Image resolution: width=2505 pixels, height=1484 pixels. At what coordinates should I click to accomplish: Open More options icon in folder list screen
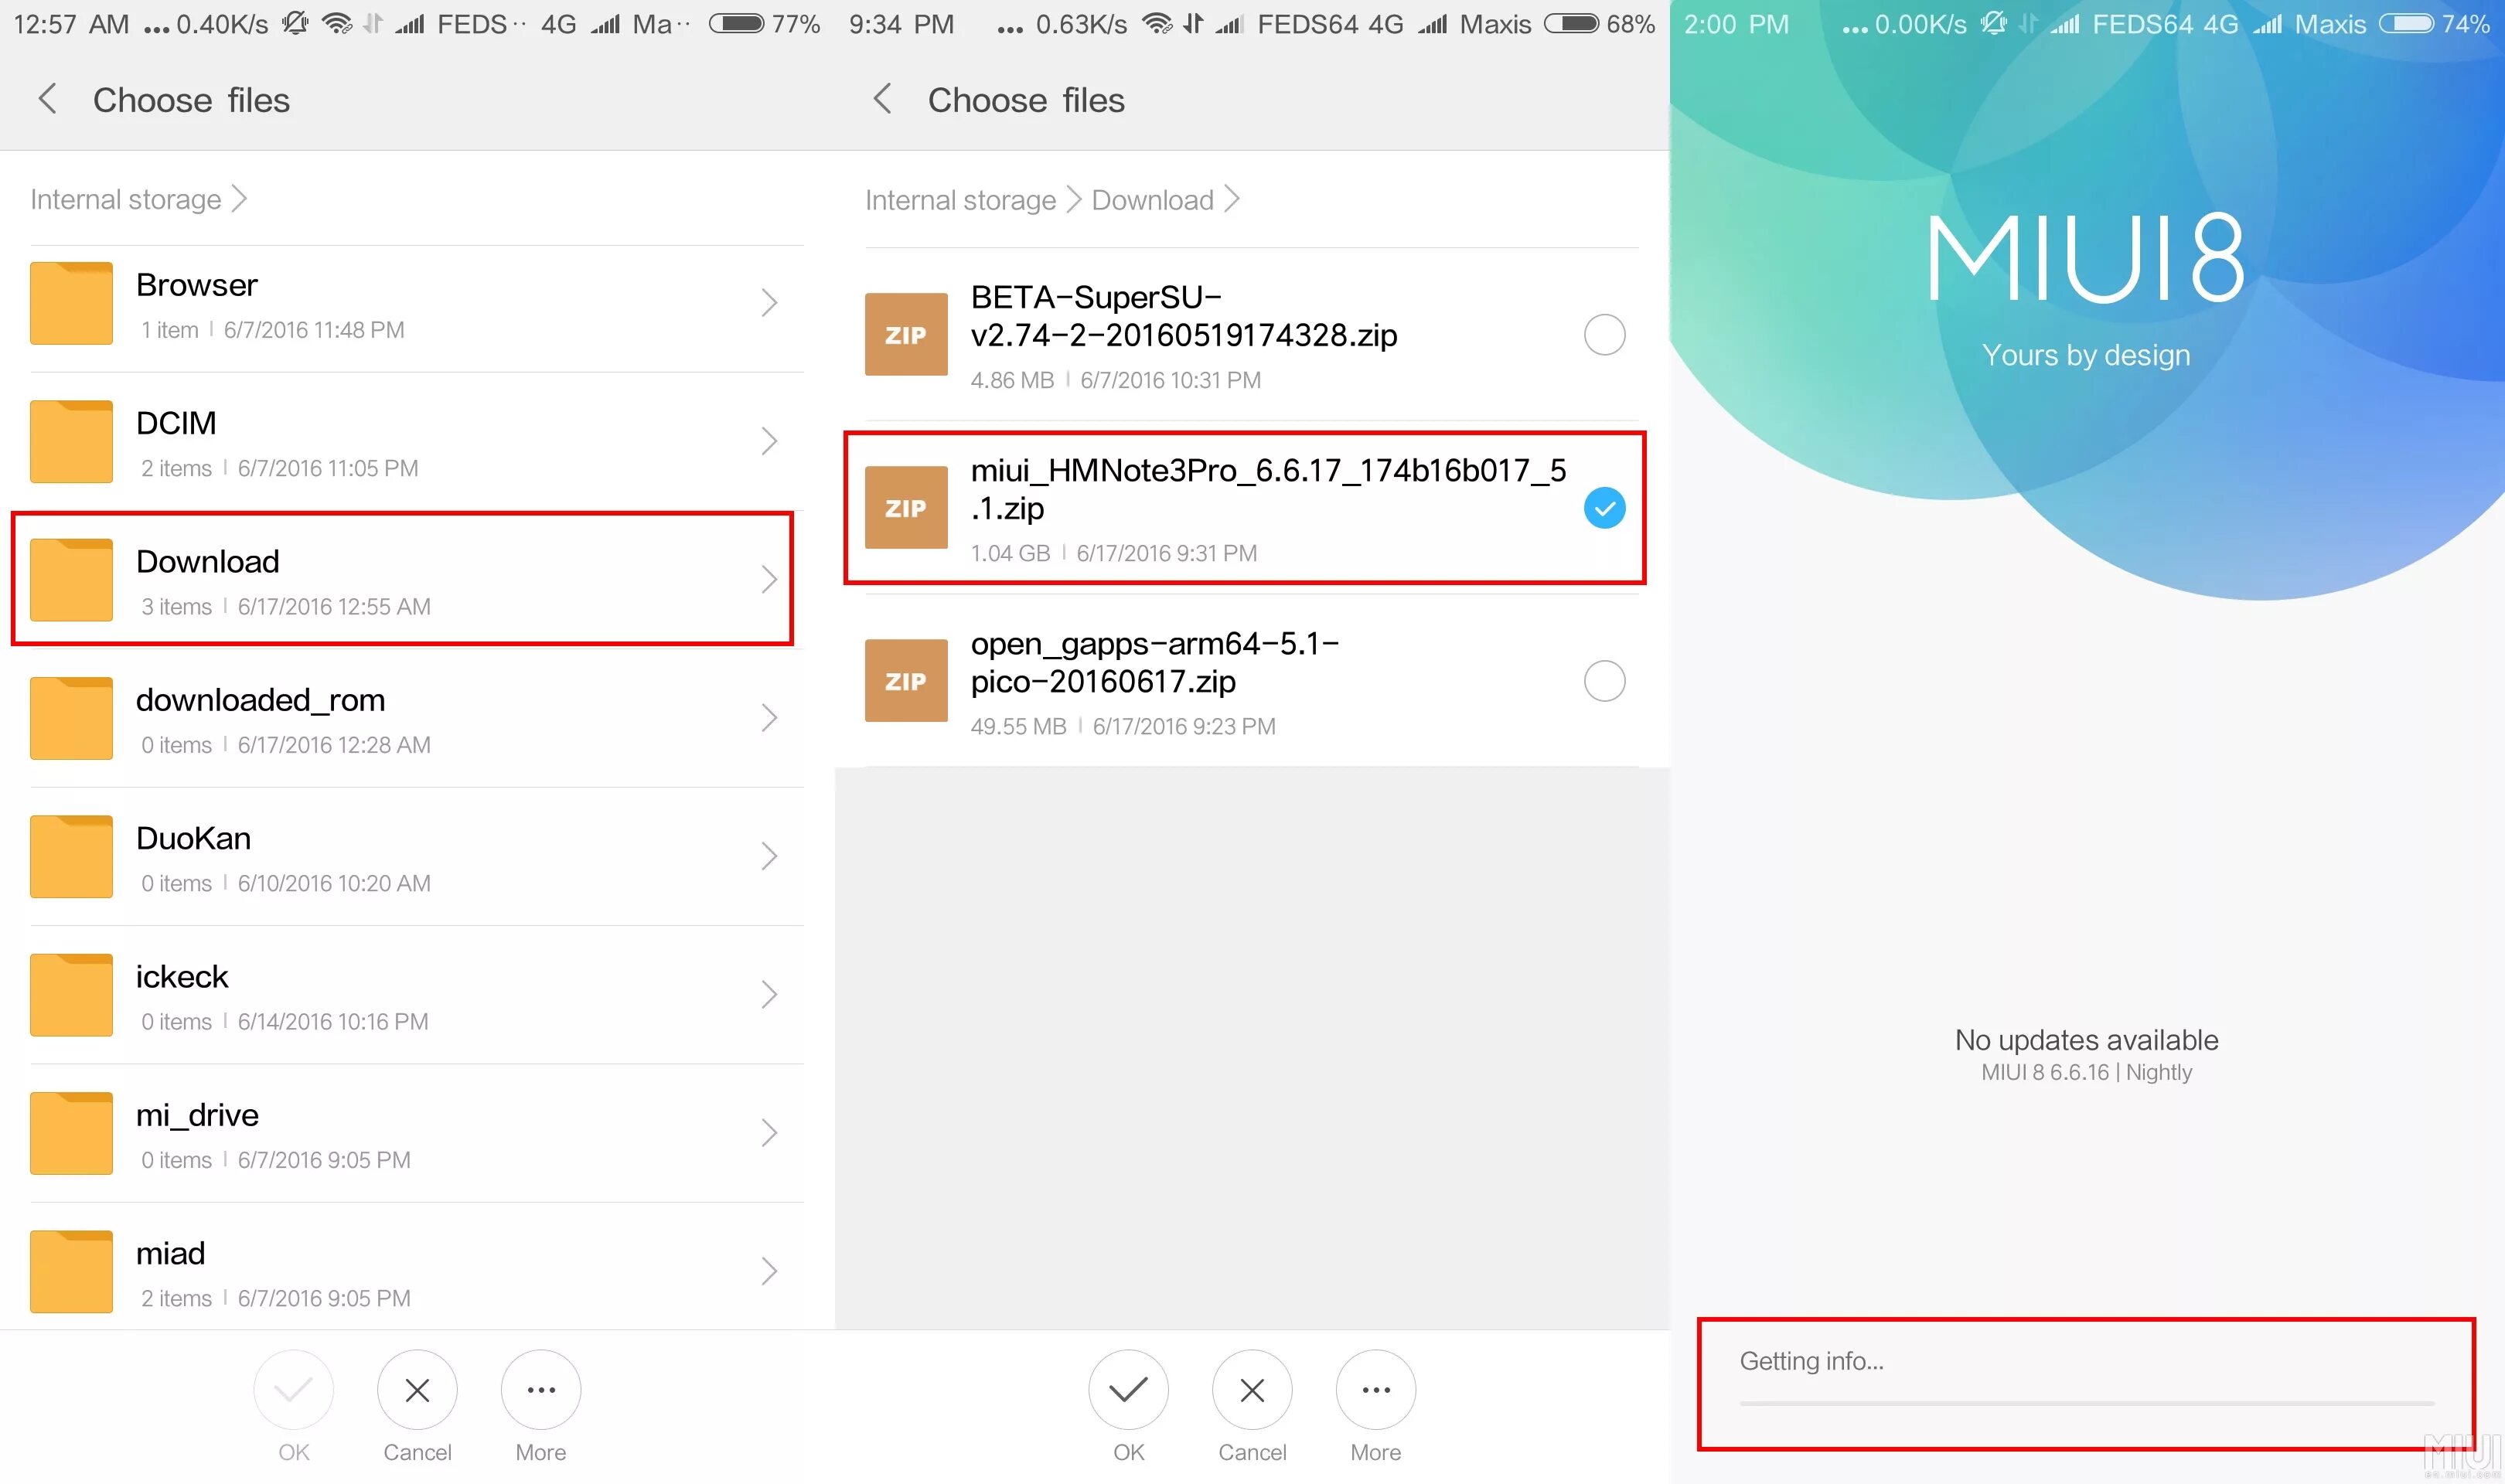pos(541,1389)
